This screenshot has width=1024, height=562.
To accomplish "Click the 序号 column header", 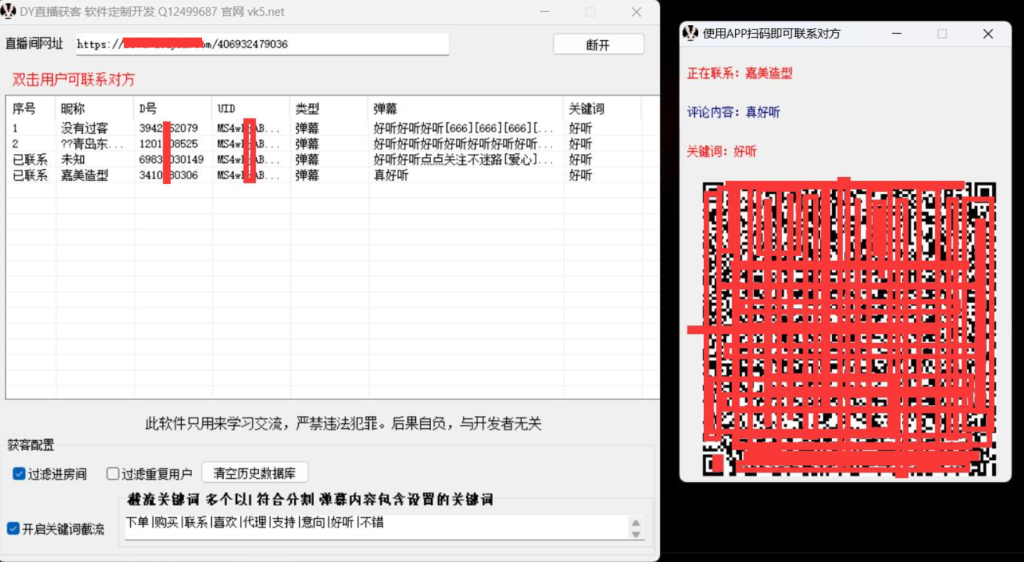I will pyautogui.click(x=31, y=108).
